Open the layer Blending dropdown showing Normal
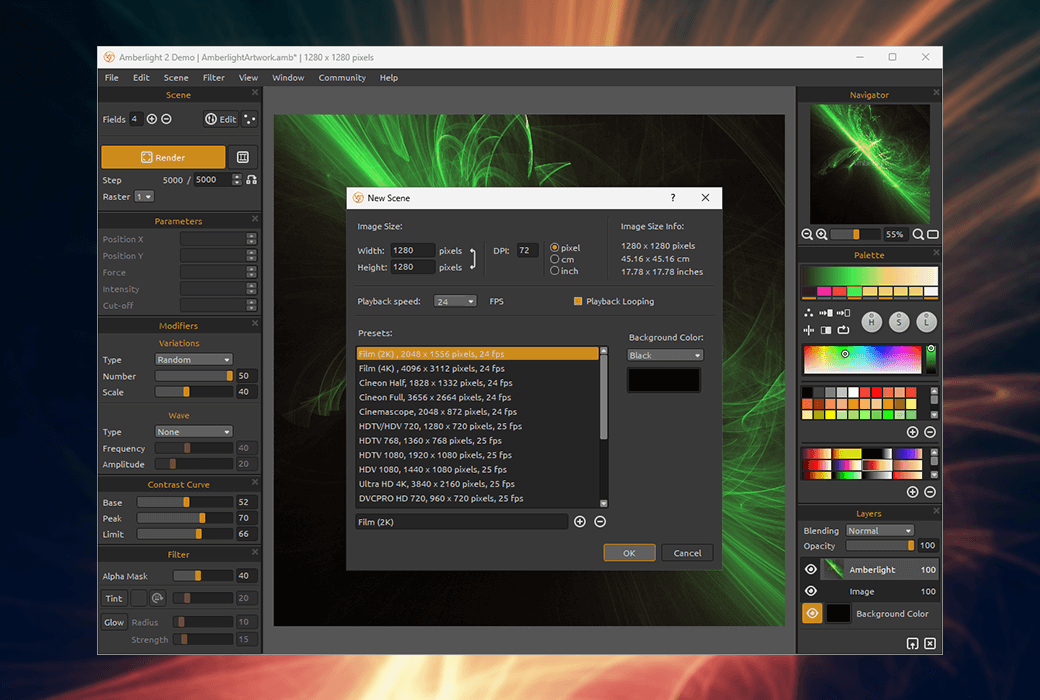The width and height of the screenshot is (1040, 700). click(x=879, y=530)
